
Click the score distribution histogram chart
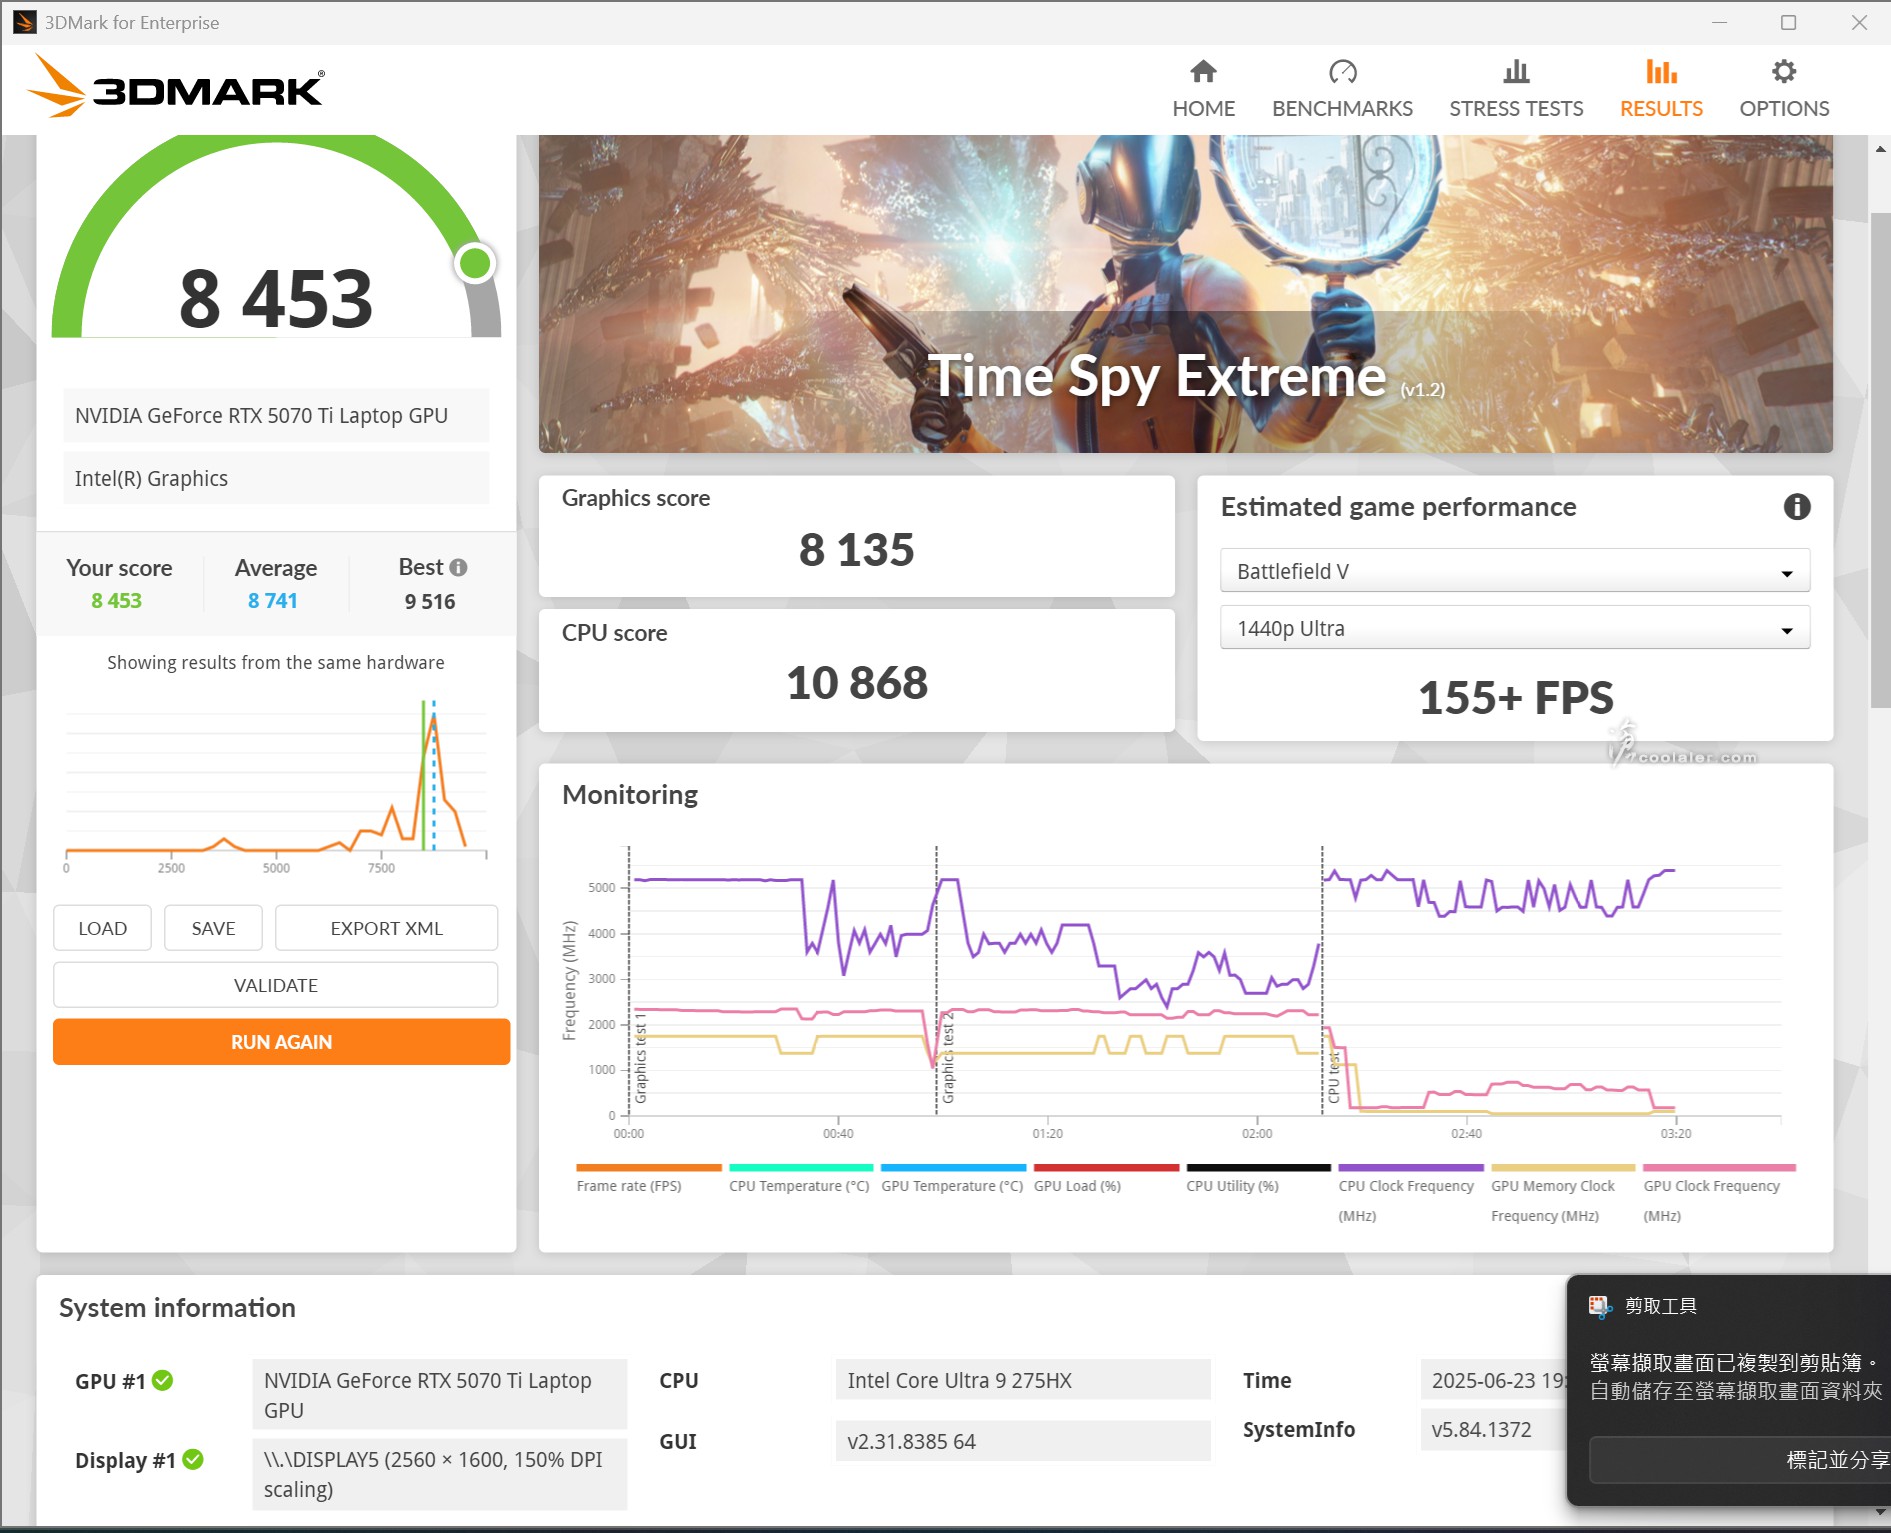pos(276,785)
